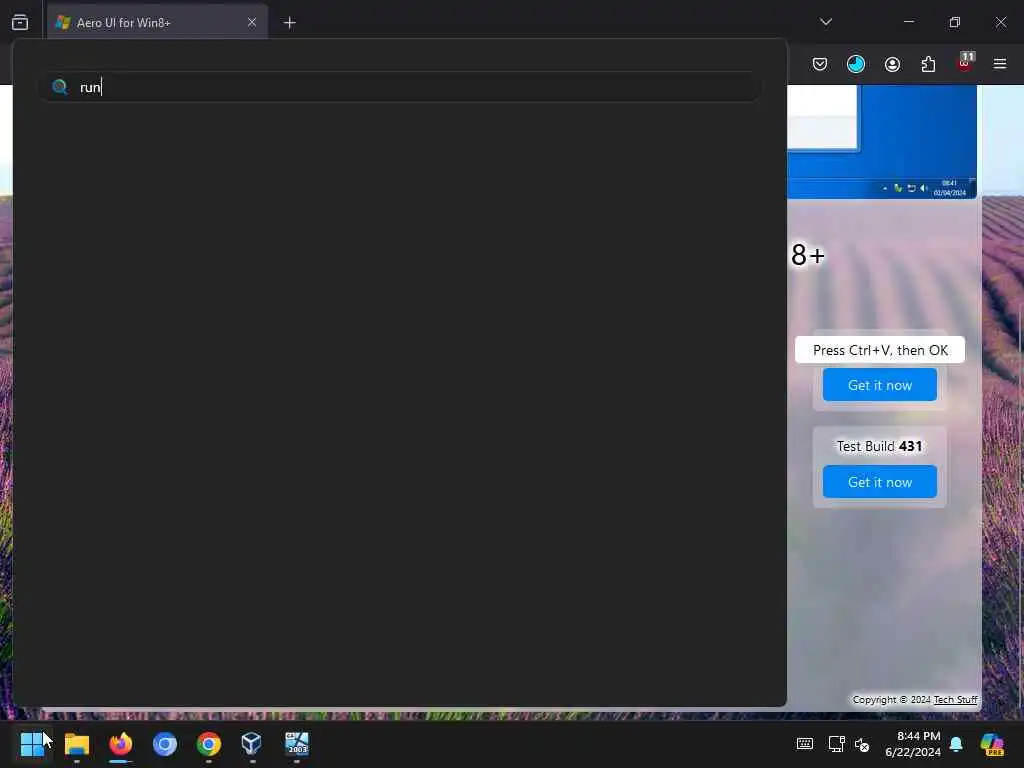
Task: Open the touch keyboard tray icon
Action: 805,744
